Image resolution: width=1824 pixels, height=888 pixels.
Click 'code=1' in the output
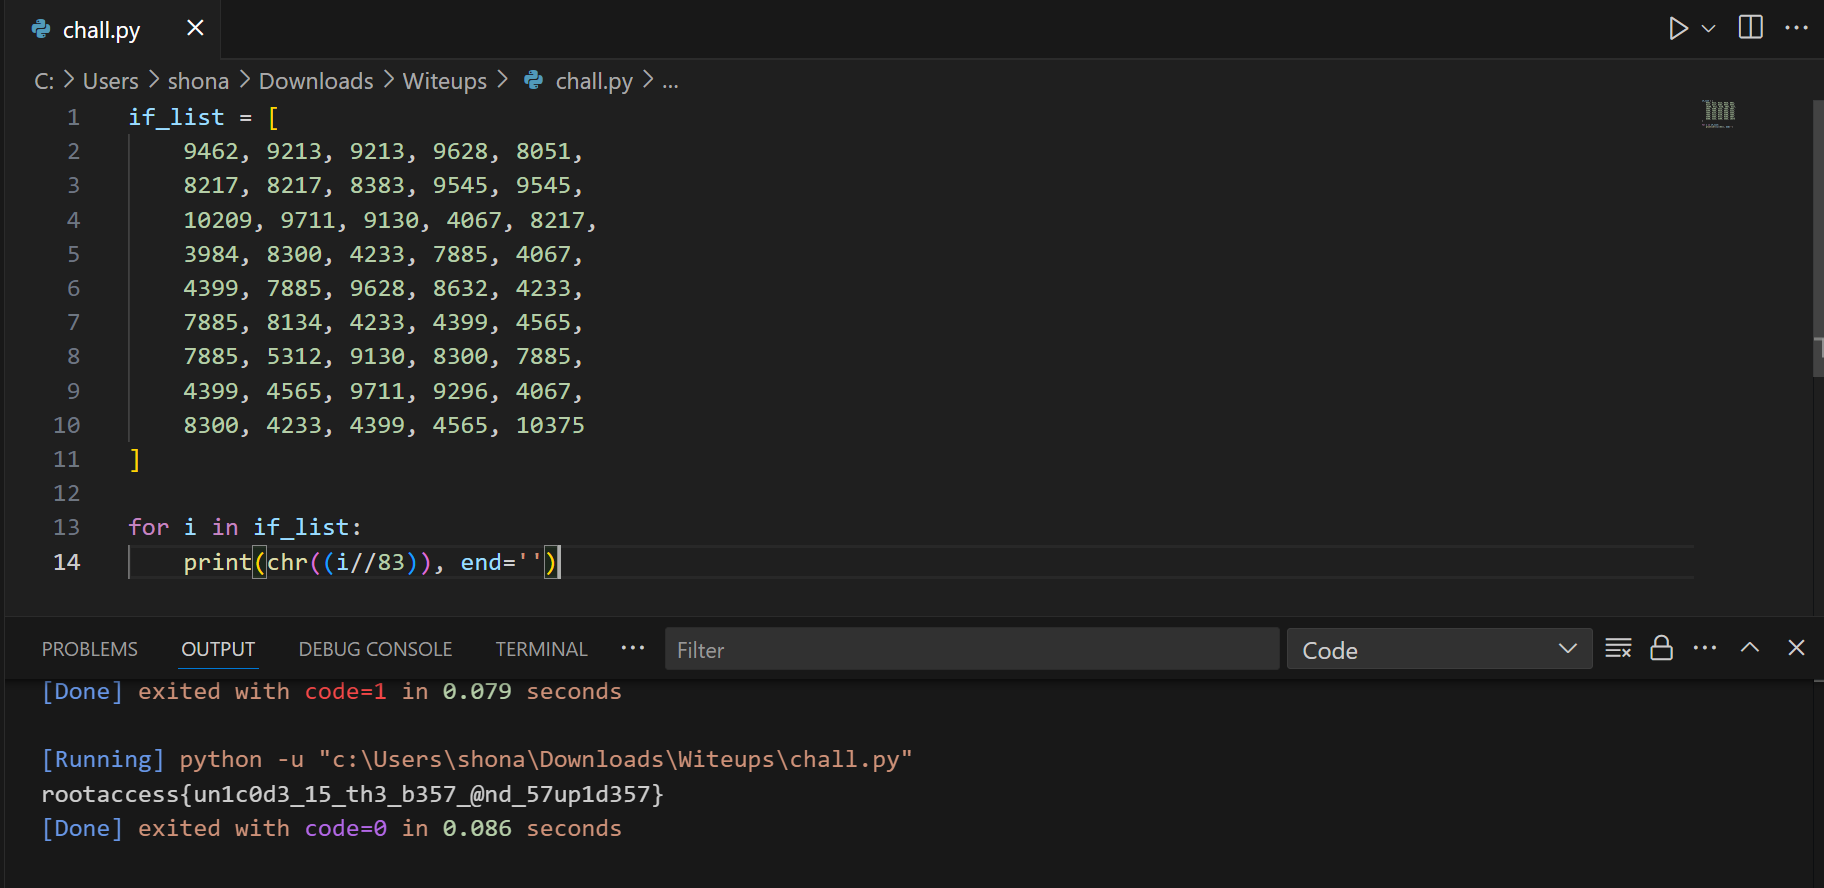coord(346,691)
